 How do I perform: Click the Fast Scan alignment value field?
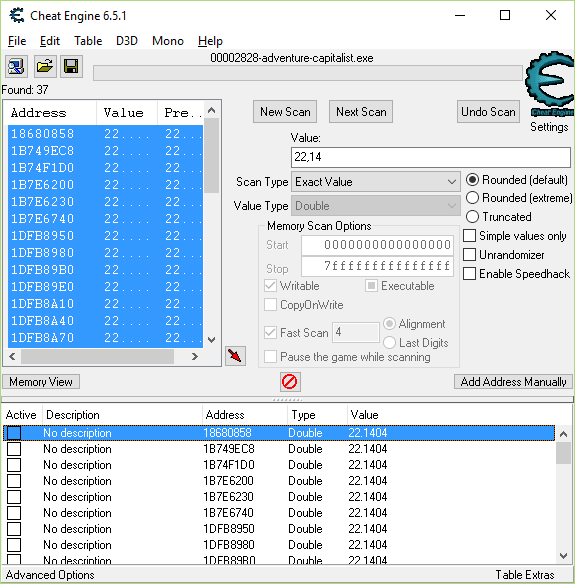(x=355, y=332)
